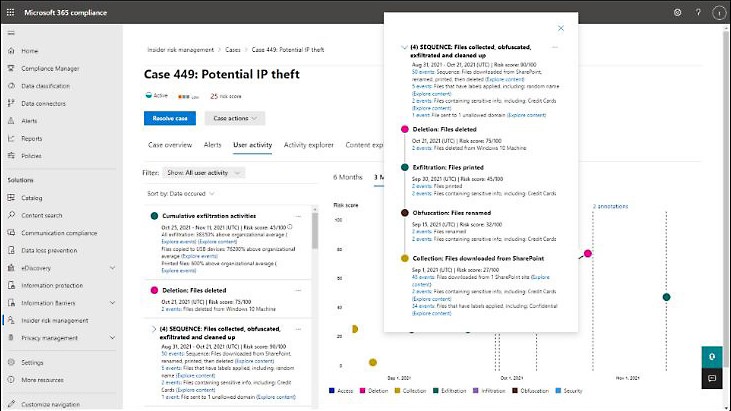
Task: Open the Show: All user activity filter
Action: coord(204,173)
